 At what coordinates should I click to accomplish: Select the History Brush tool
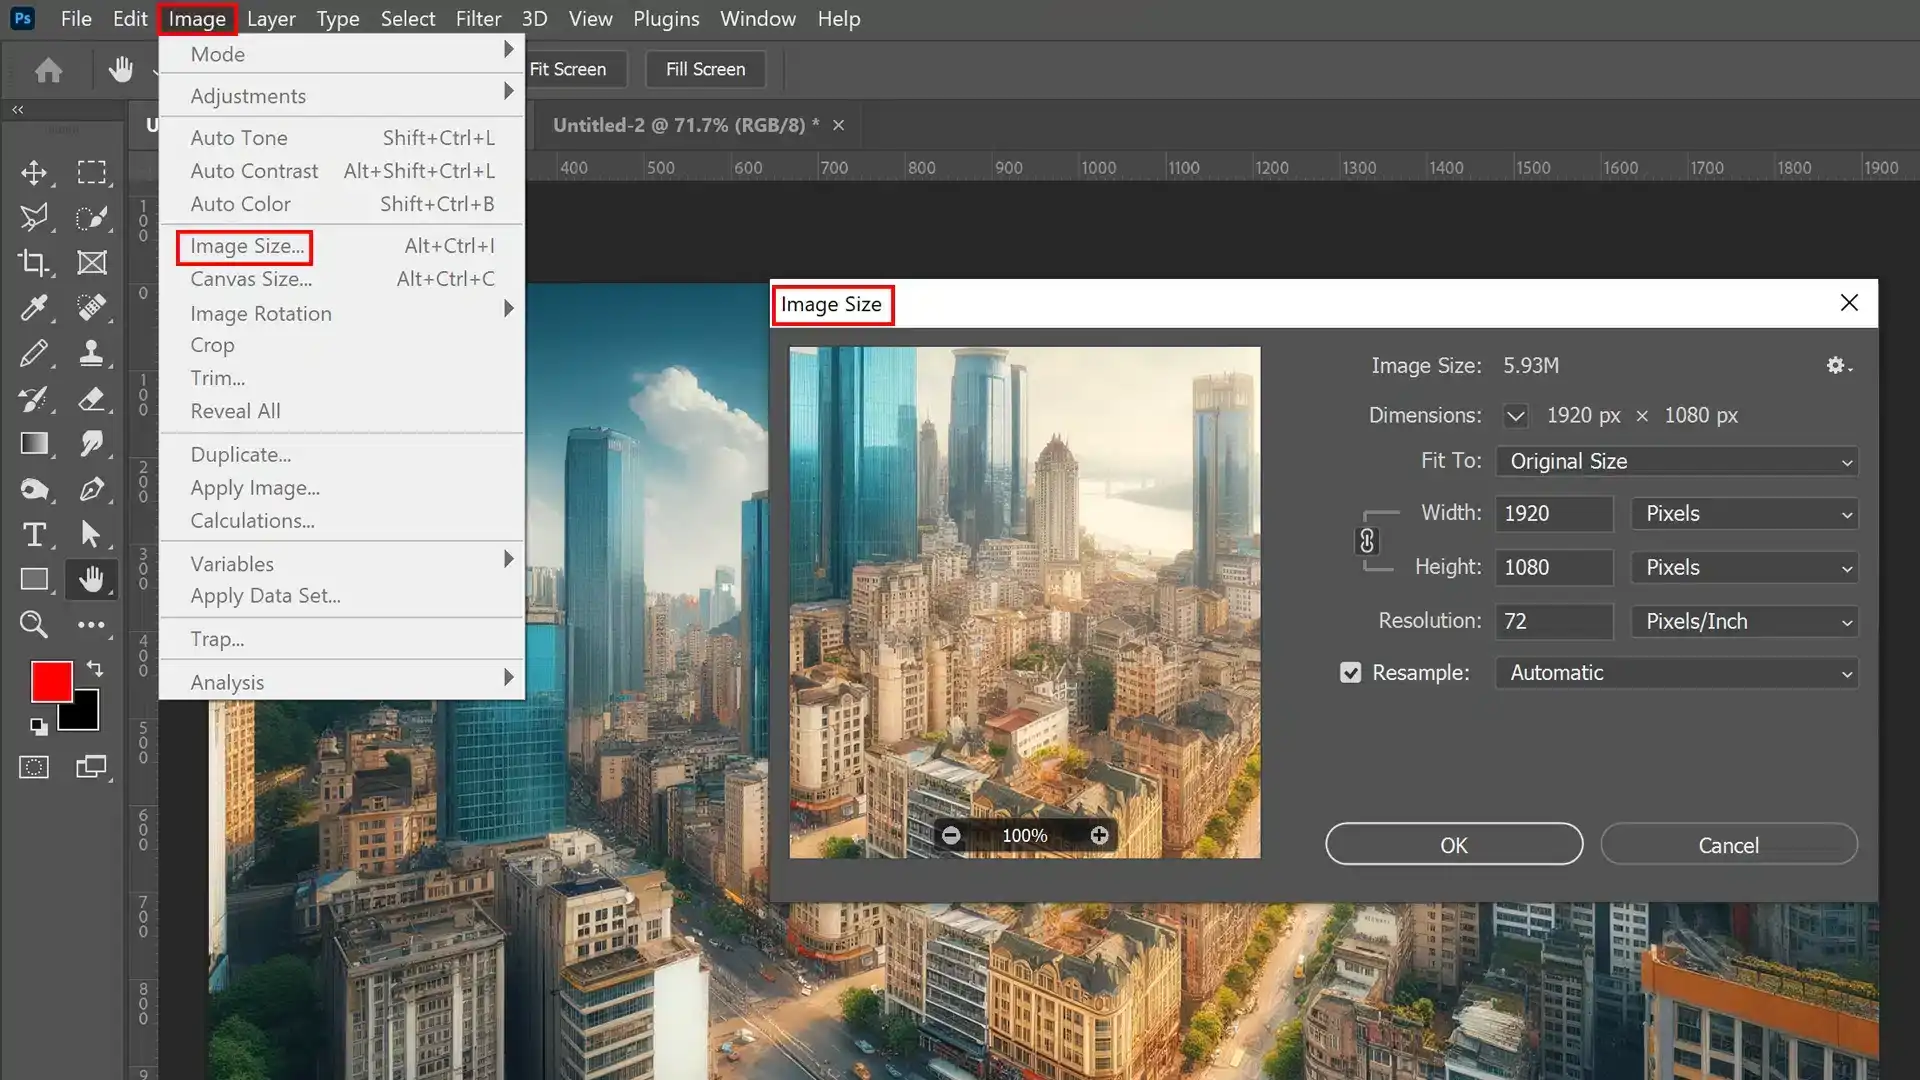34,399
